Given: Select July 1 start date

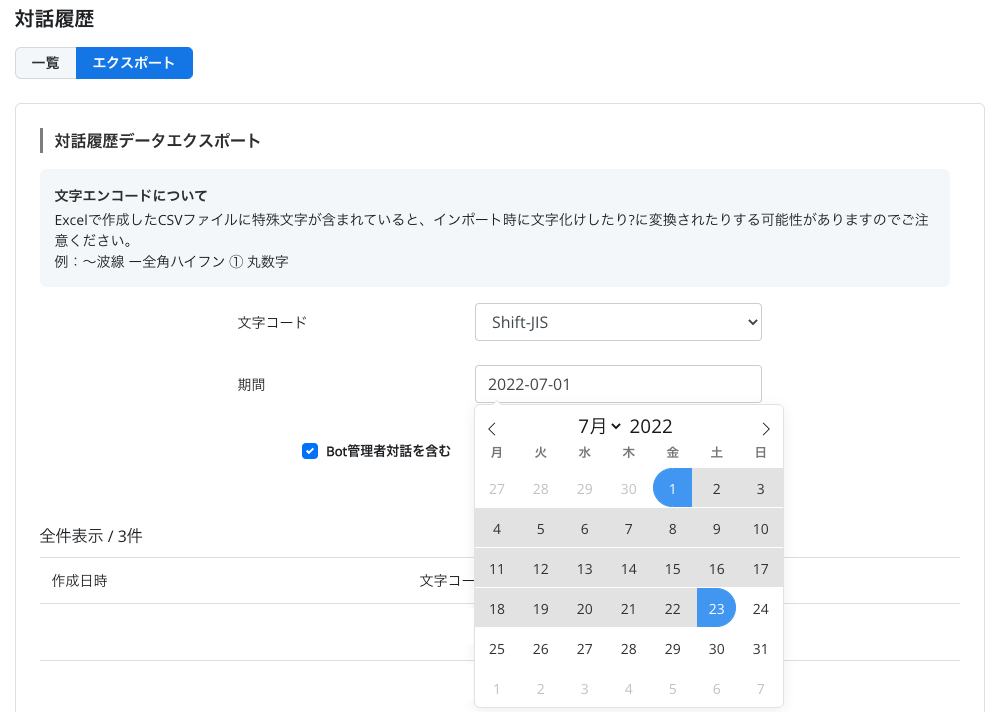Looking at the screenshot, I should pyautogui.click(x=673, y=489).
